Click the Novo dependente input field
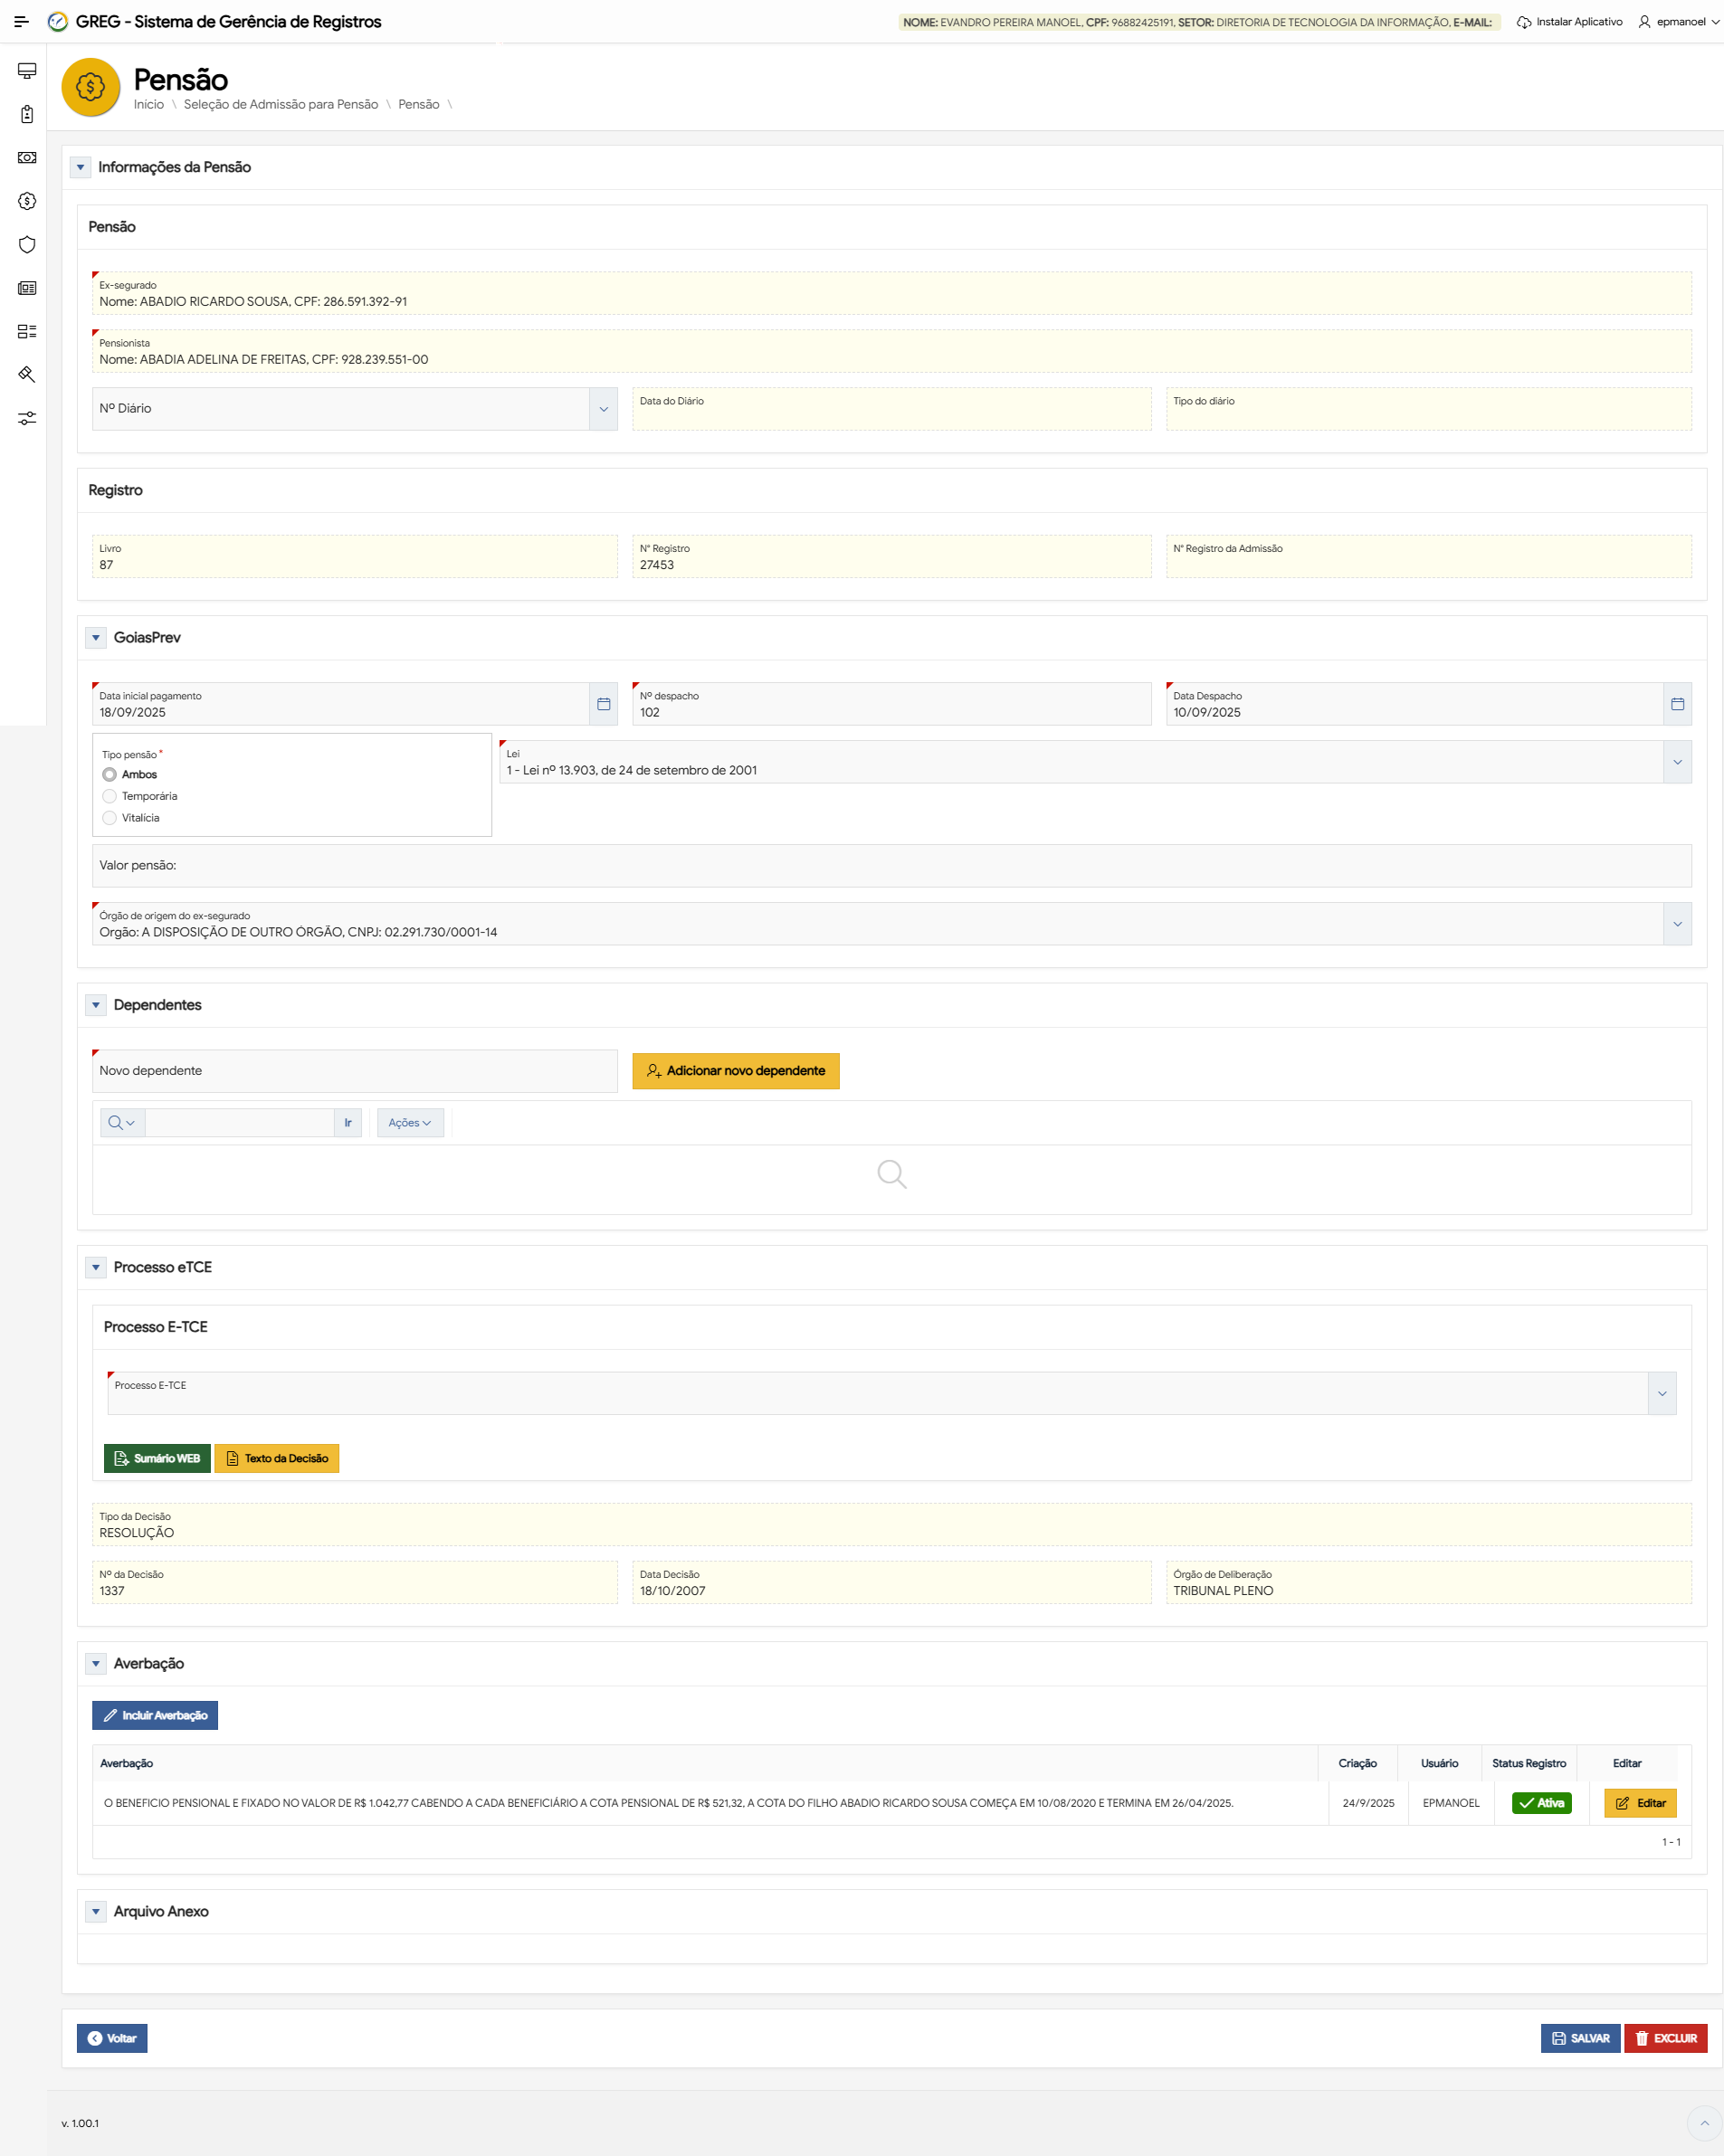 pyautogui.click(x=354, y=1071)
